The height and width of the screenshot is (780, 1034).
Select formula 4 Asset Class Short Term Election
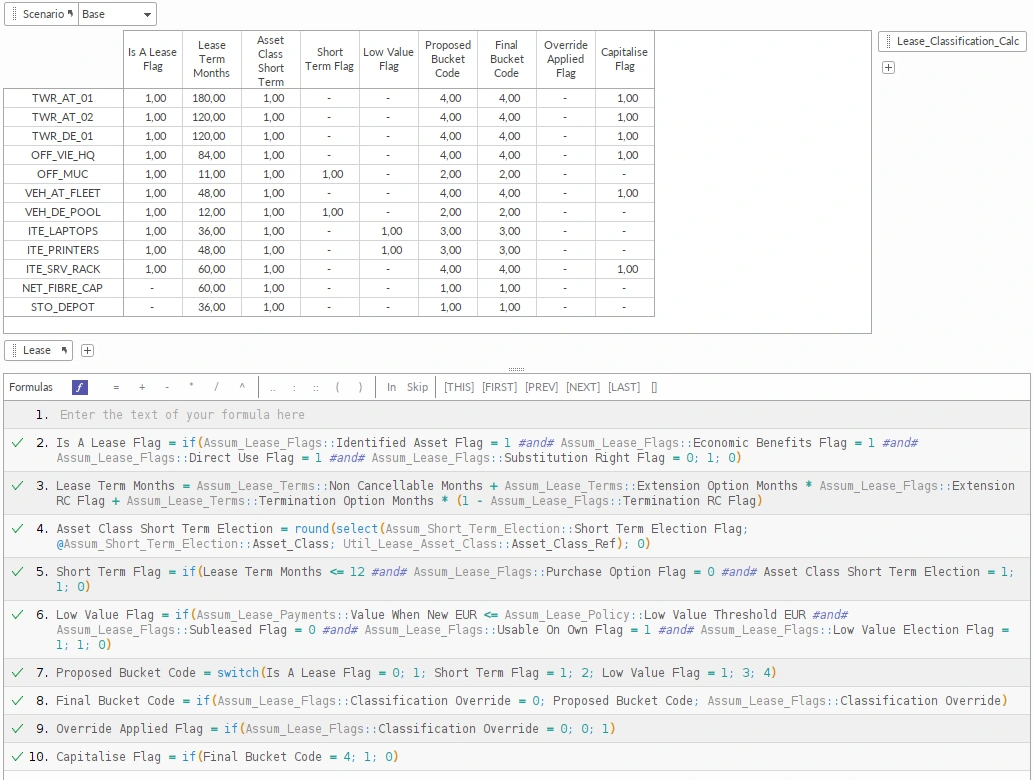[x=517, y=536]
